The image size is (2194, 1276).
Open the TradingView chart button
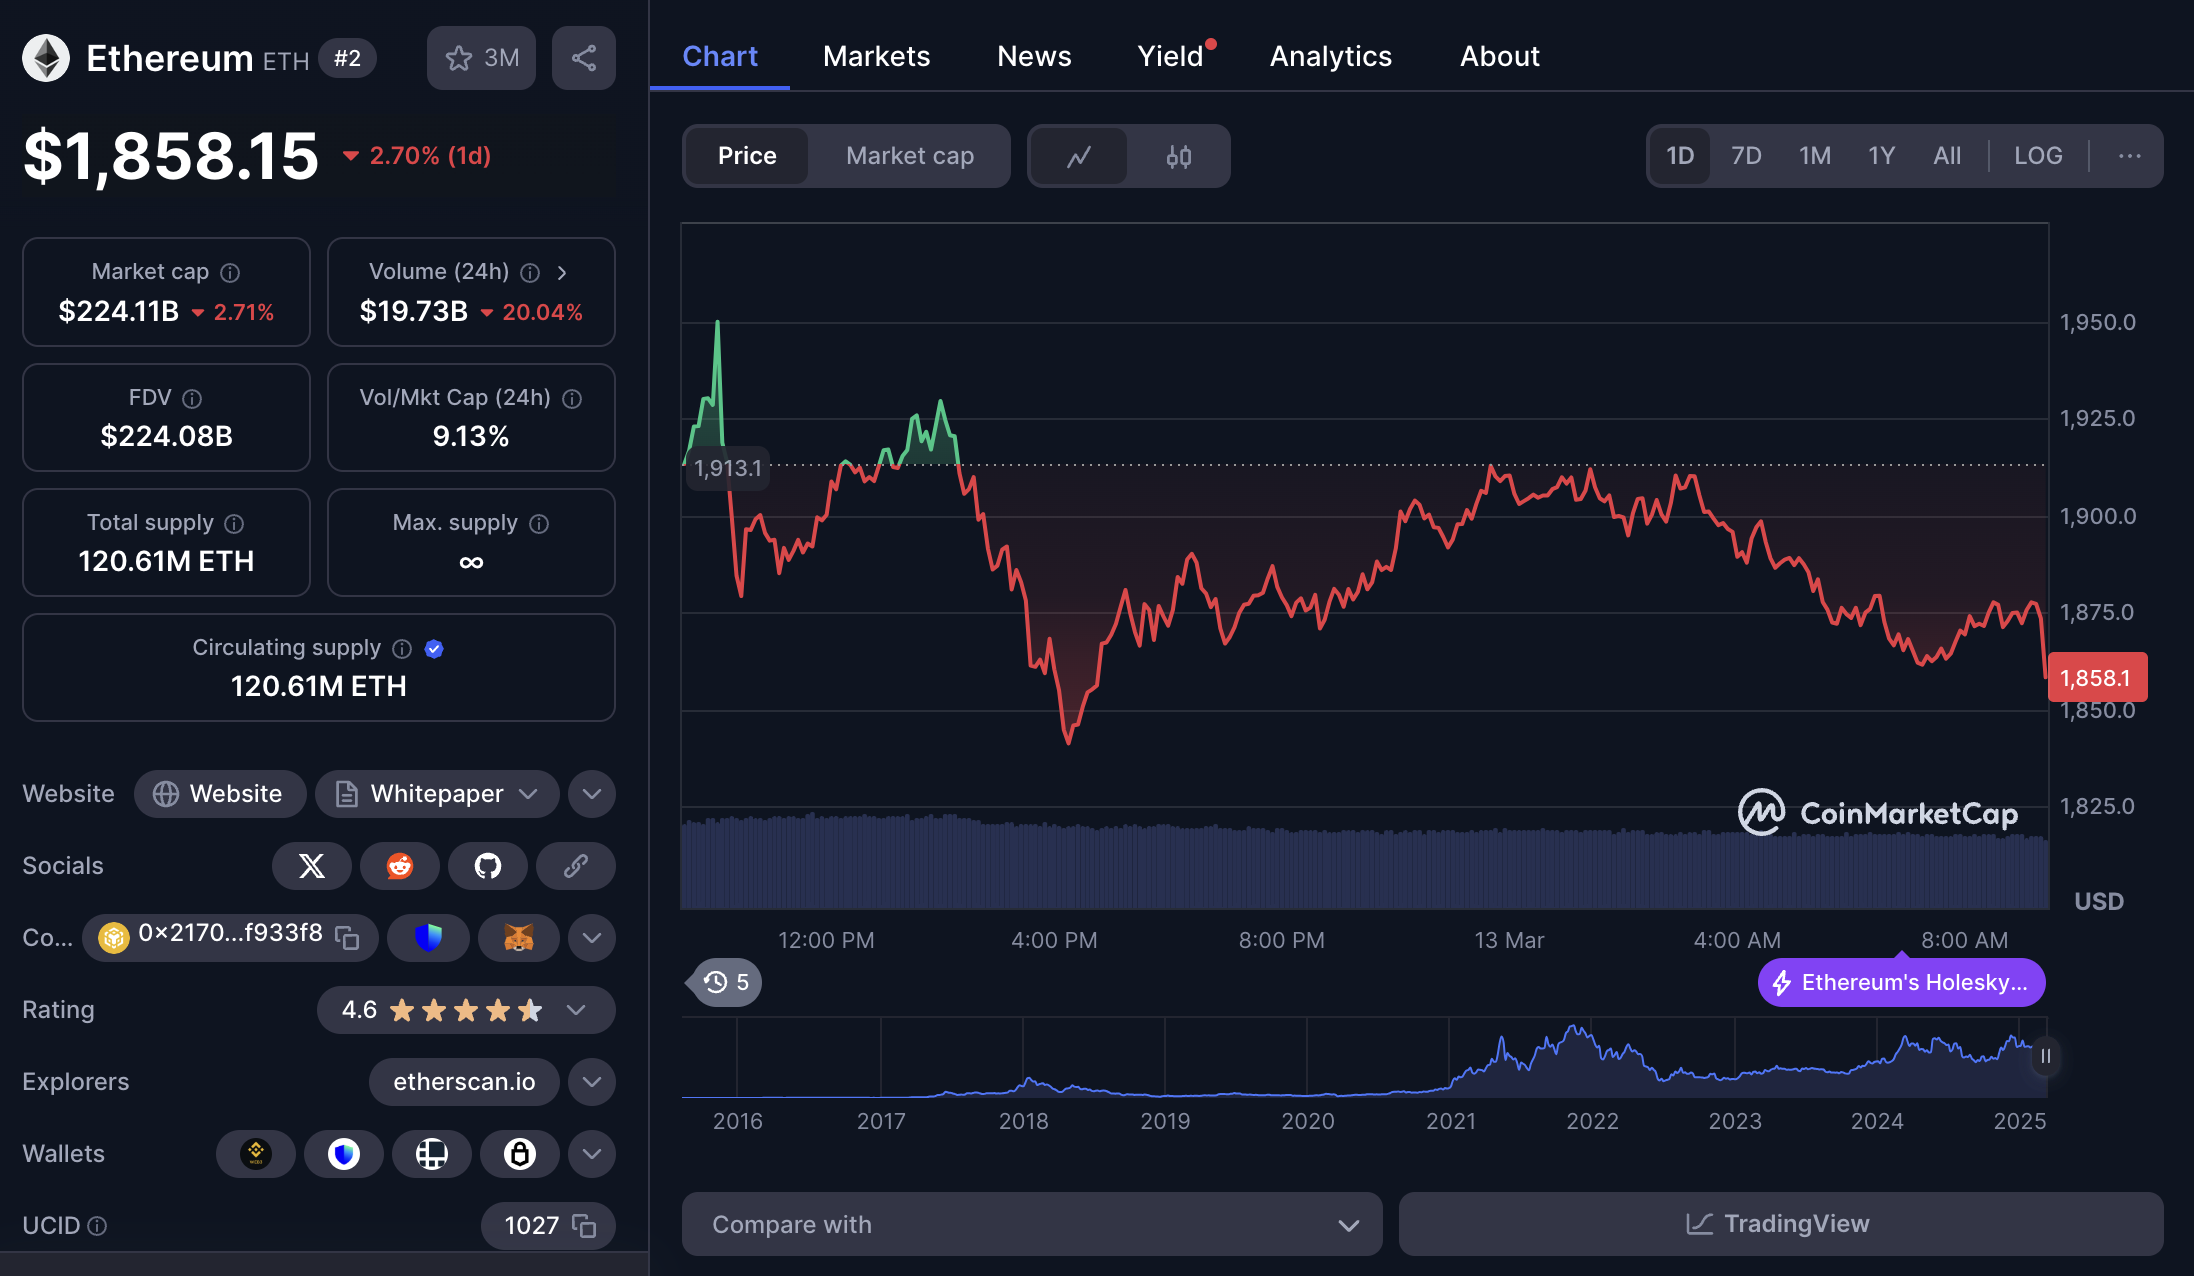pyautogui.click(x=1781, y=1224)
